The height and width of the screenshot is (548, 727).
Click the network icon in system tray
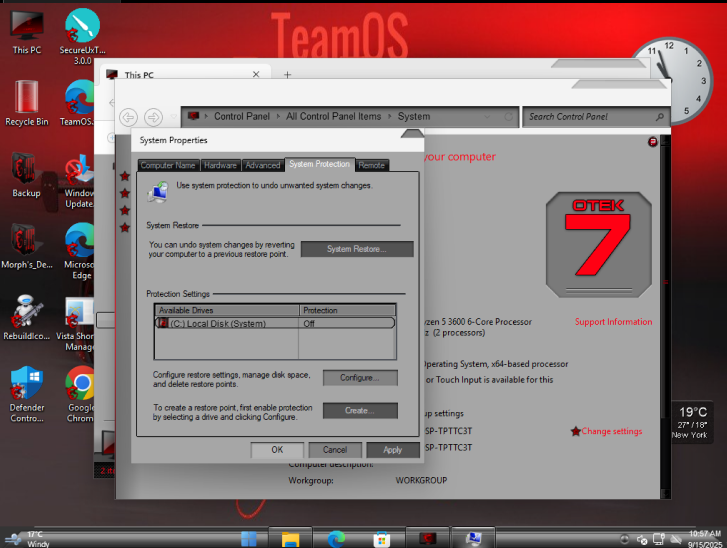click(658, 539)
